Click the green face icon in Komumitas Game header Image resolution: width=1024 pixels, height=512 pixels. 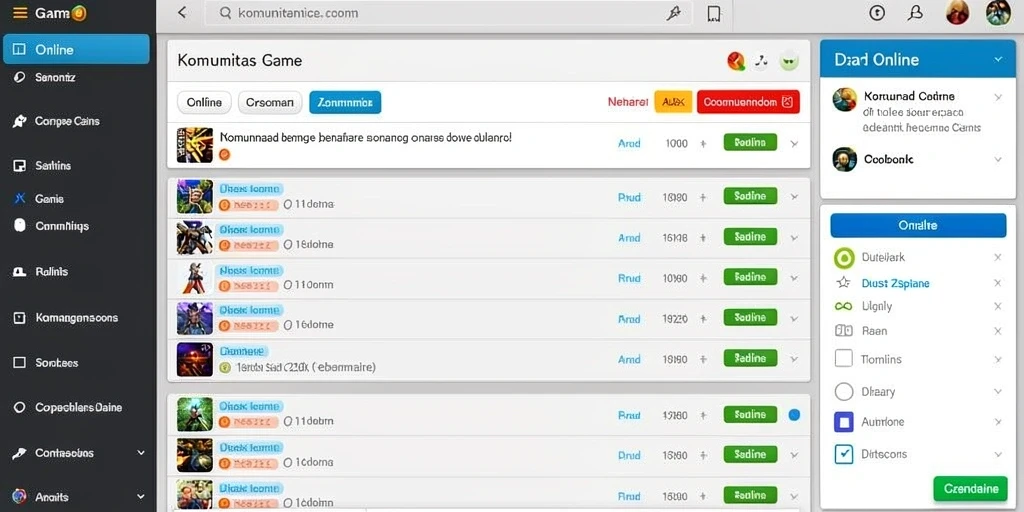click(789, 61)
